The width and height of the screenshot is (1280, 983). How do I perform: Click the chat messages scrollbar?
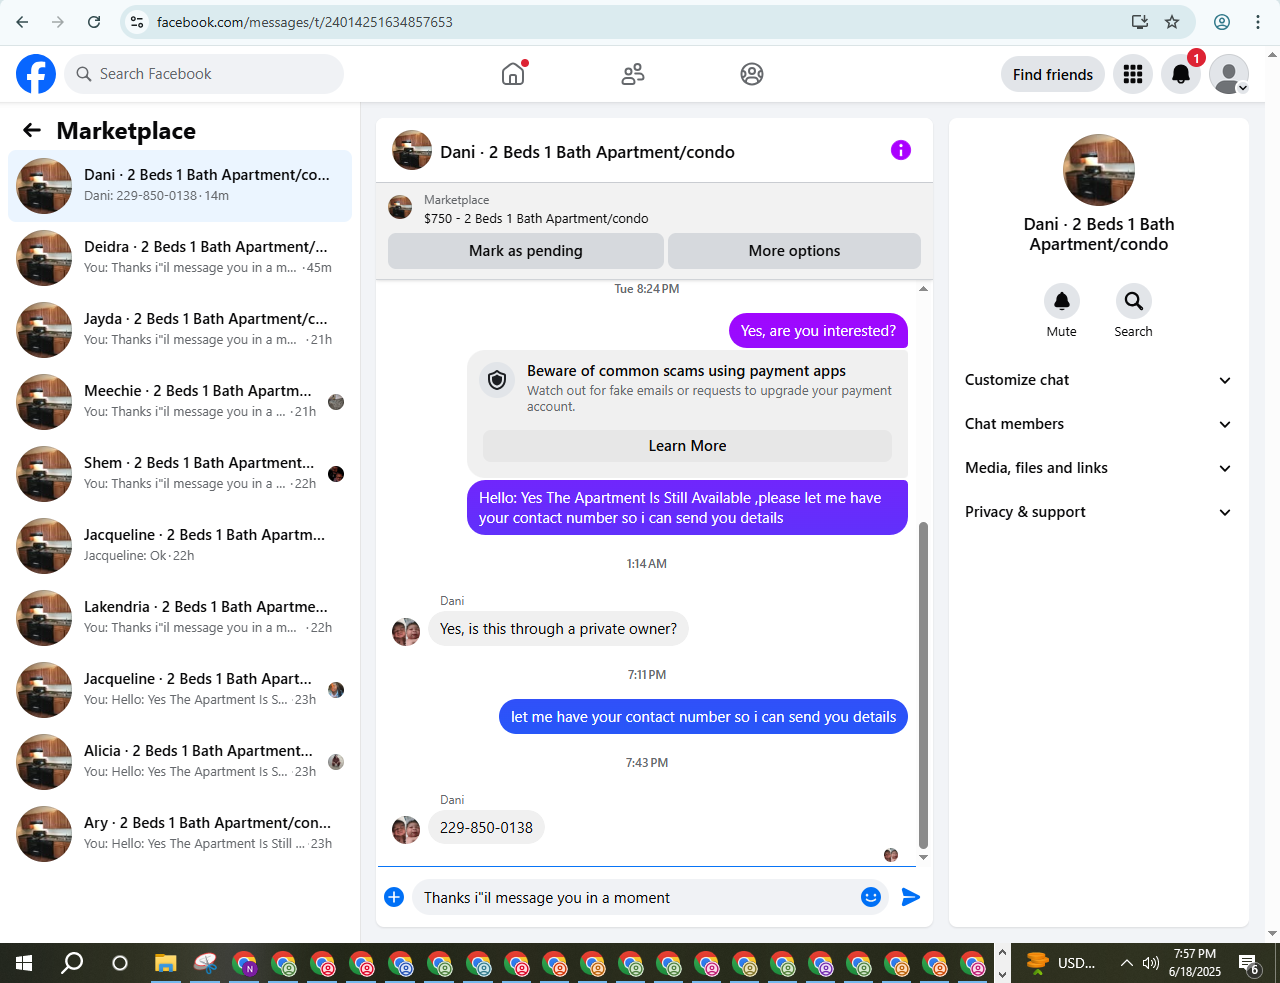pyautogui.click(x=923, y=685)
